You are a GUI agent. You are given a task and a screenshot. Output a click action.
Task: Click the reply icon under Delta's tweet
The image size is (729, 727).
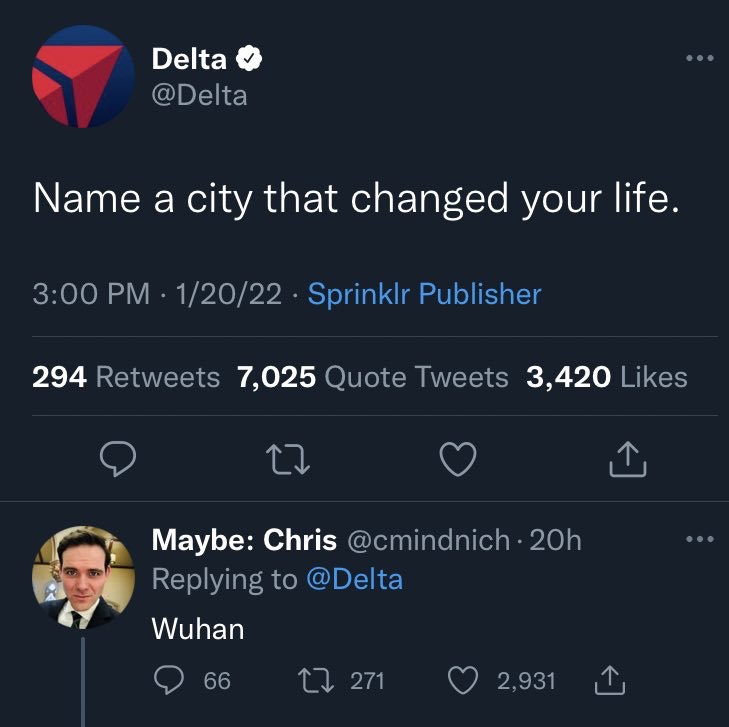[x=118, y=458]
